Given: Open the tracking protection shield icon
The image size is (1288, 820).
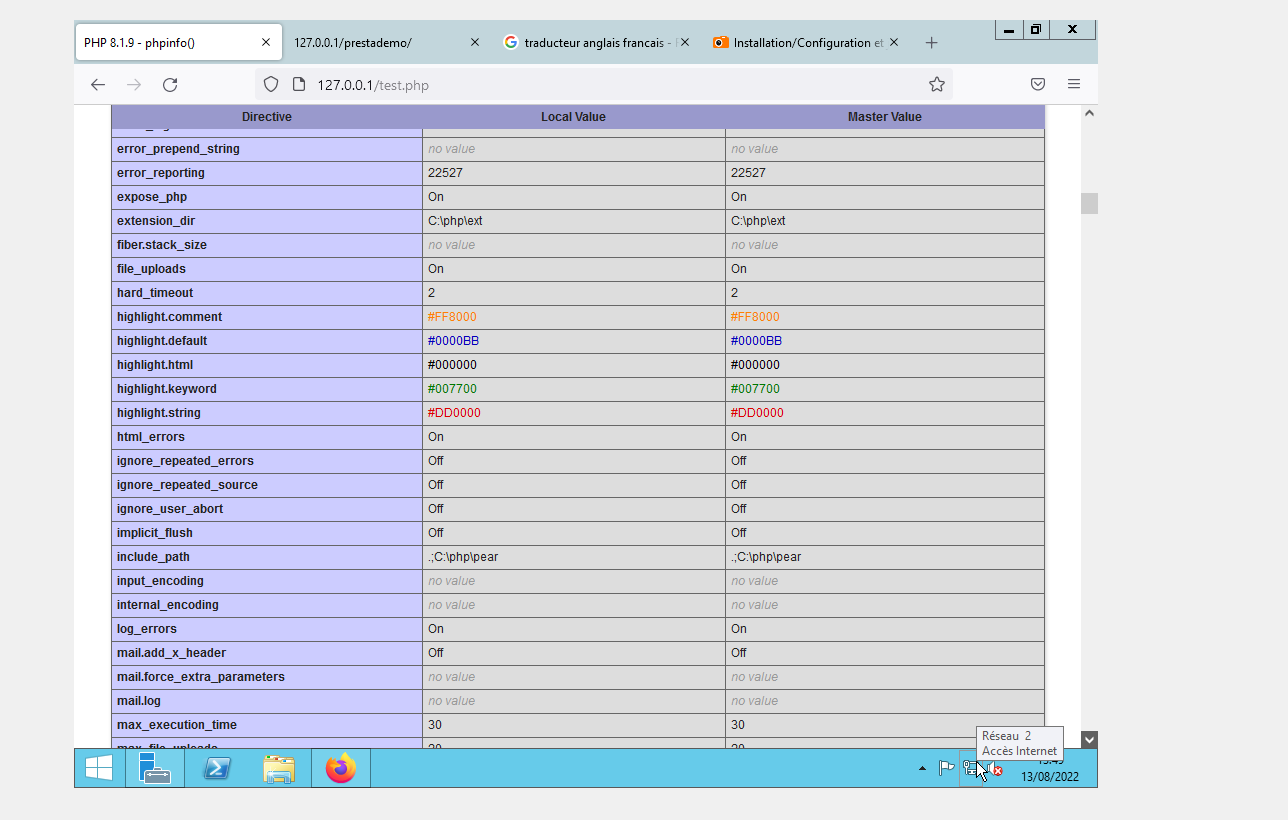Looking at the screenshot, I should click(x=271, y=85).
